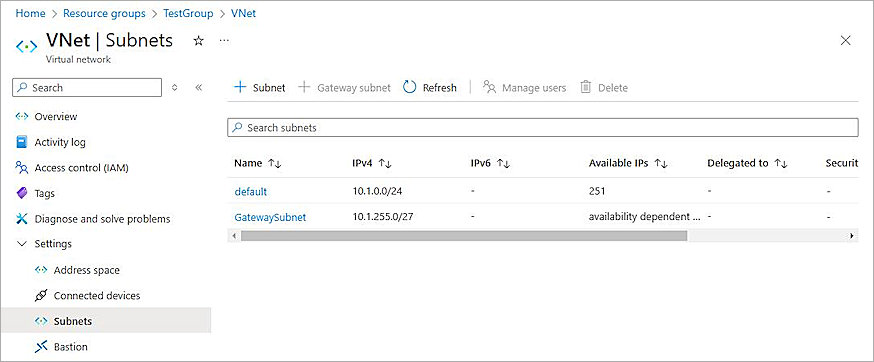Click the 251 available IPs value

click(597, 191)
